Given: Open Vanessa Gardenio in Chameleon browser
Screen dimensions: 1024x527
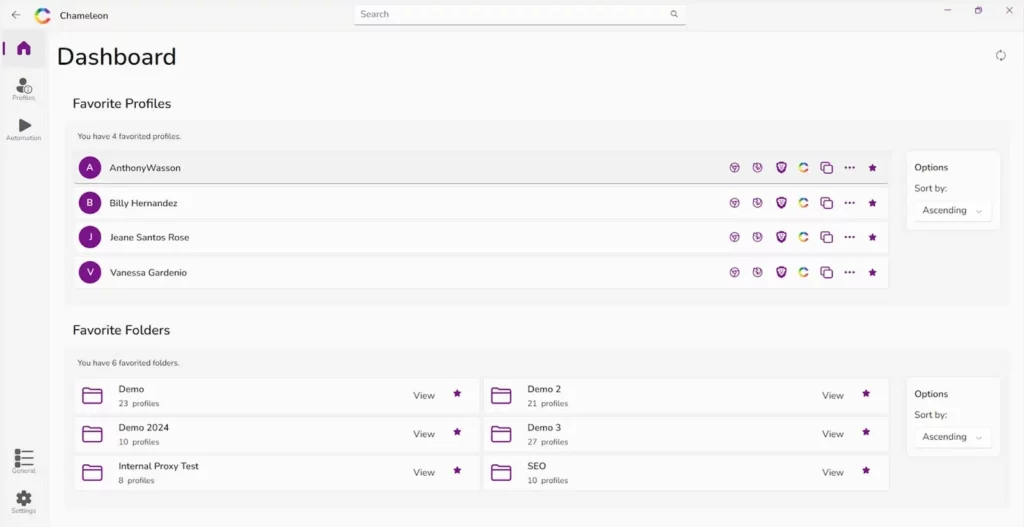Looking at the screenshot, I should click(x=803, y=273).
